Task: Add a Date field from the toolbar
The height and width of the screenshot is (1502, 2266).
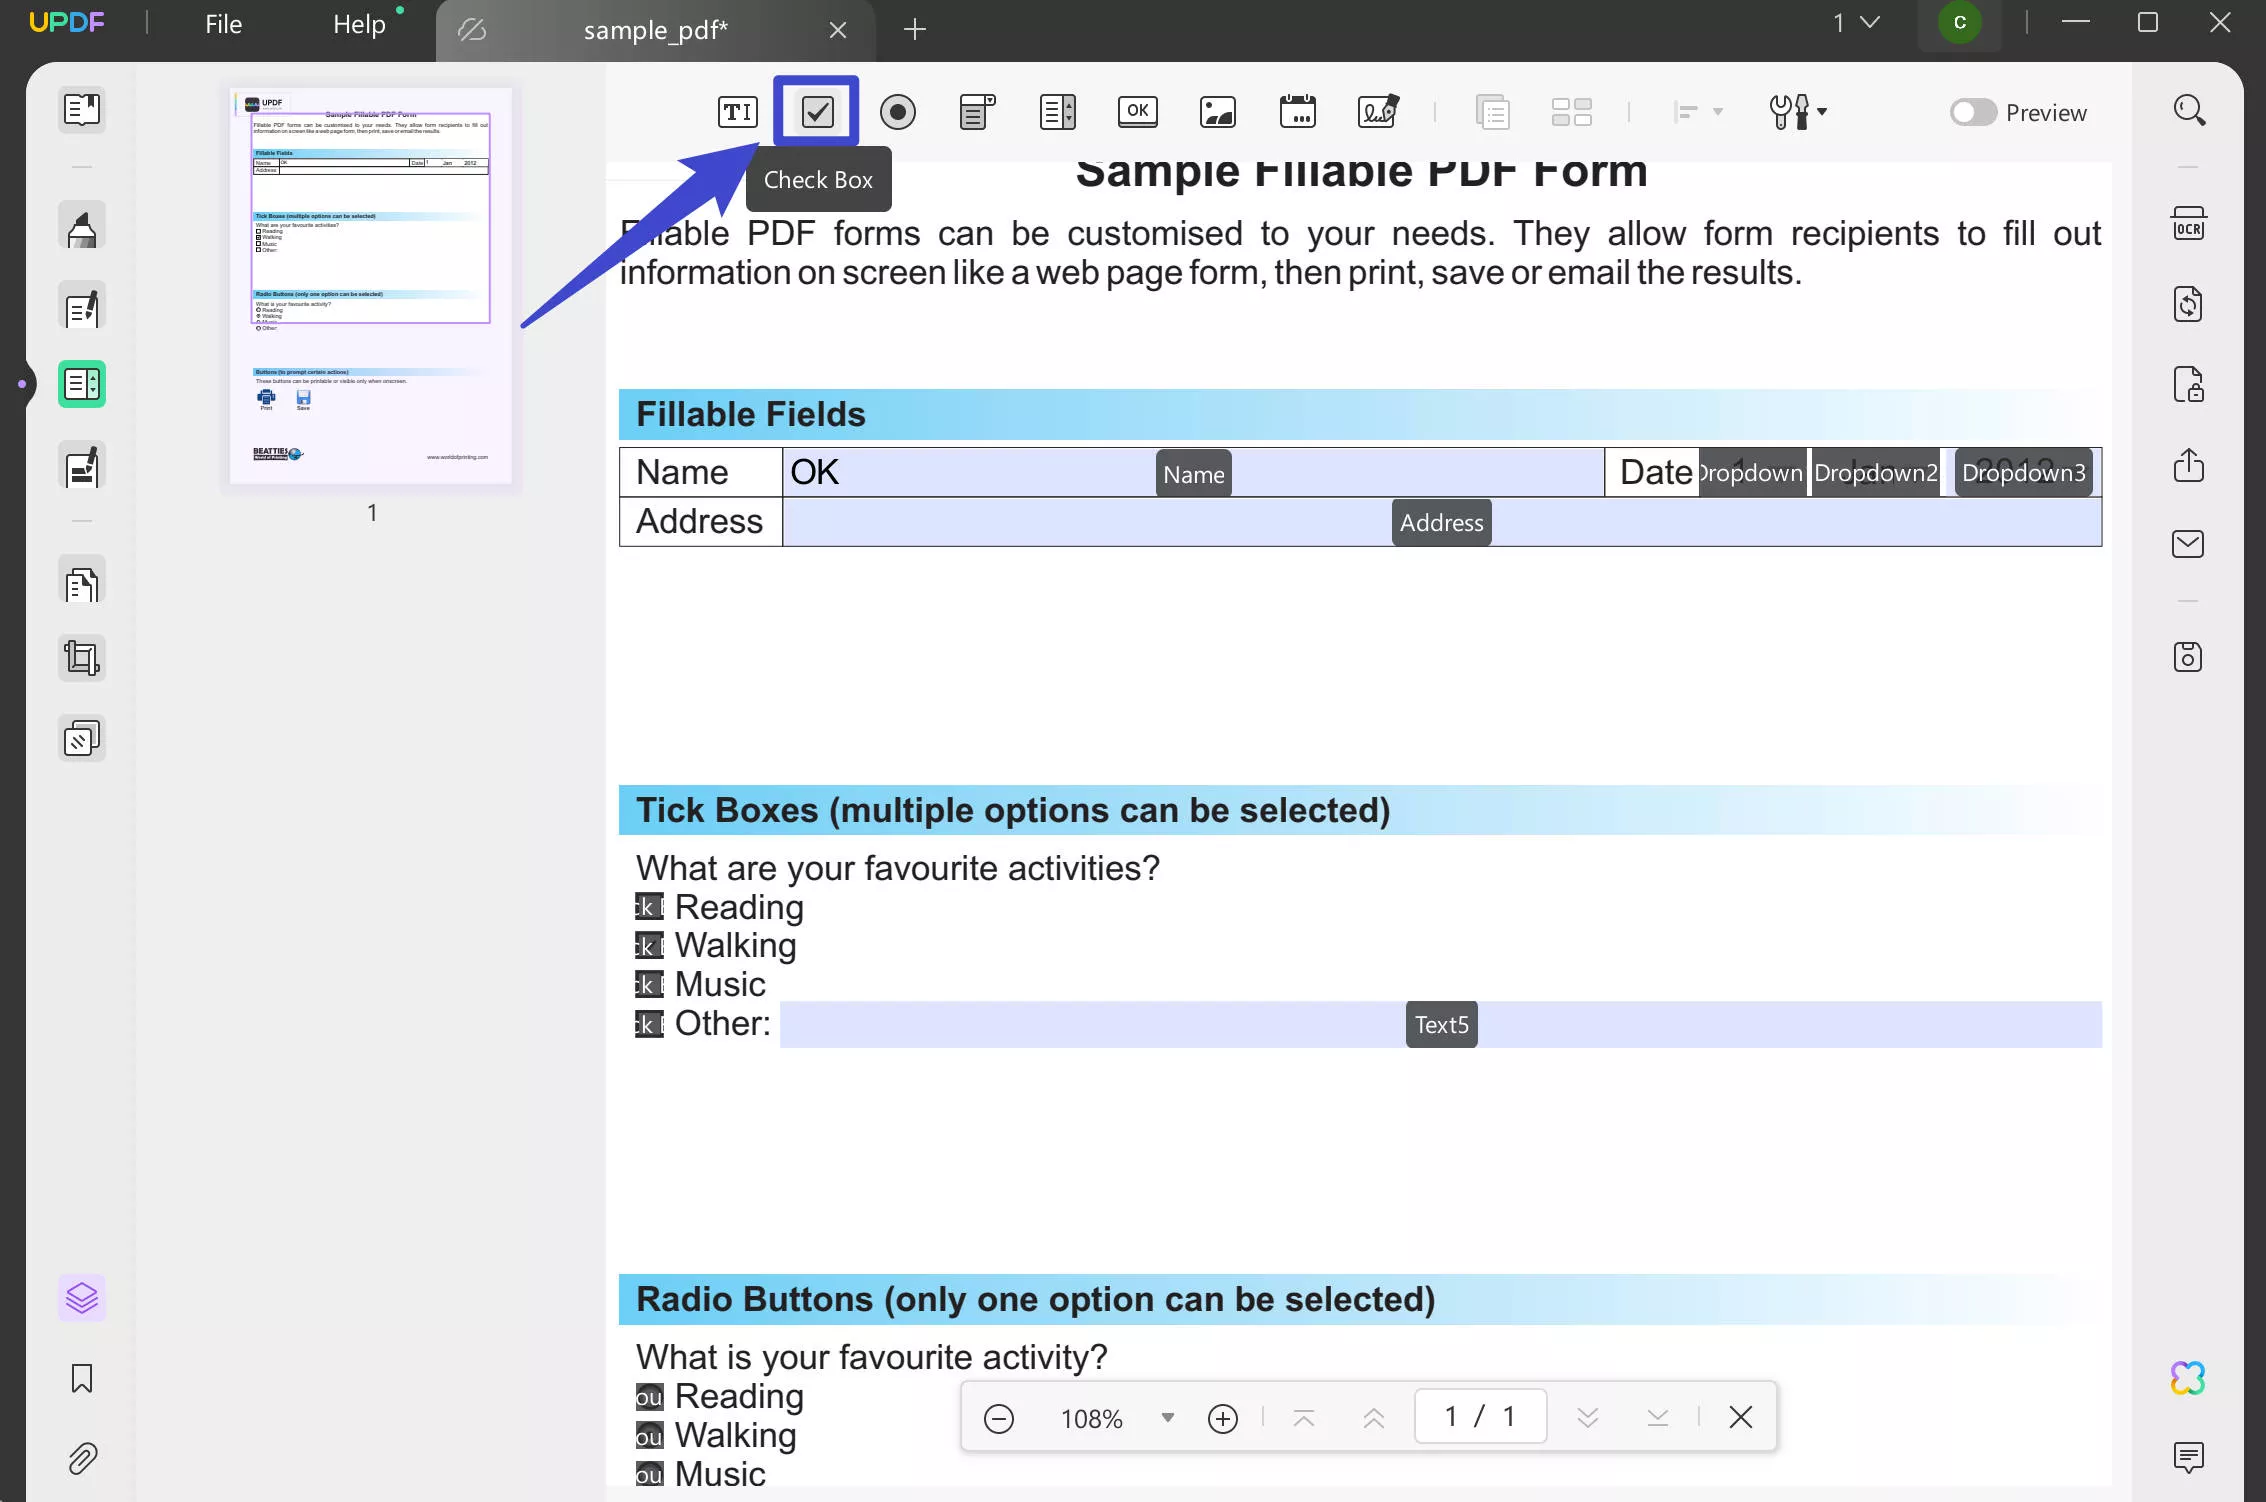Action: pyautogui.click(x=1297, y=111)
